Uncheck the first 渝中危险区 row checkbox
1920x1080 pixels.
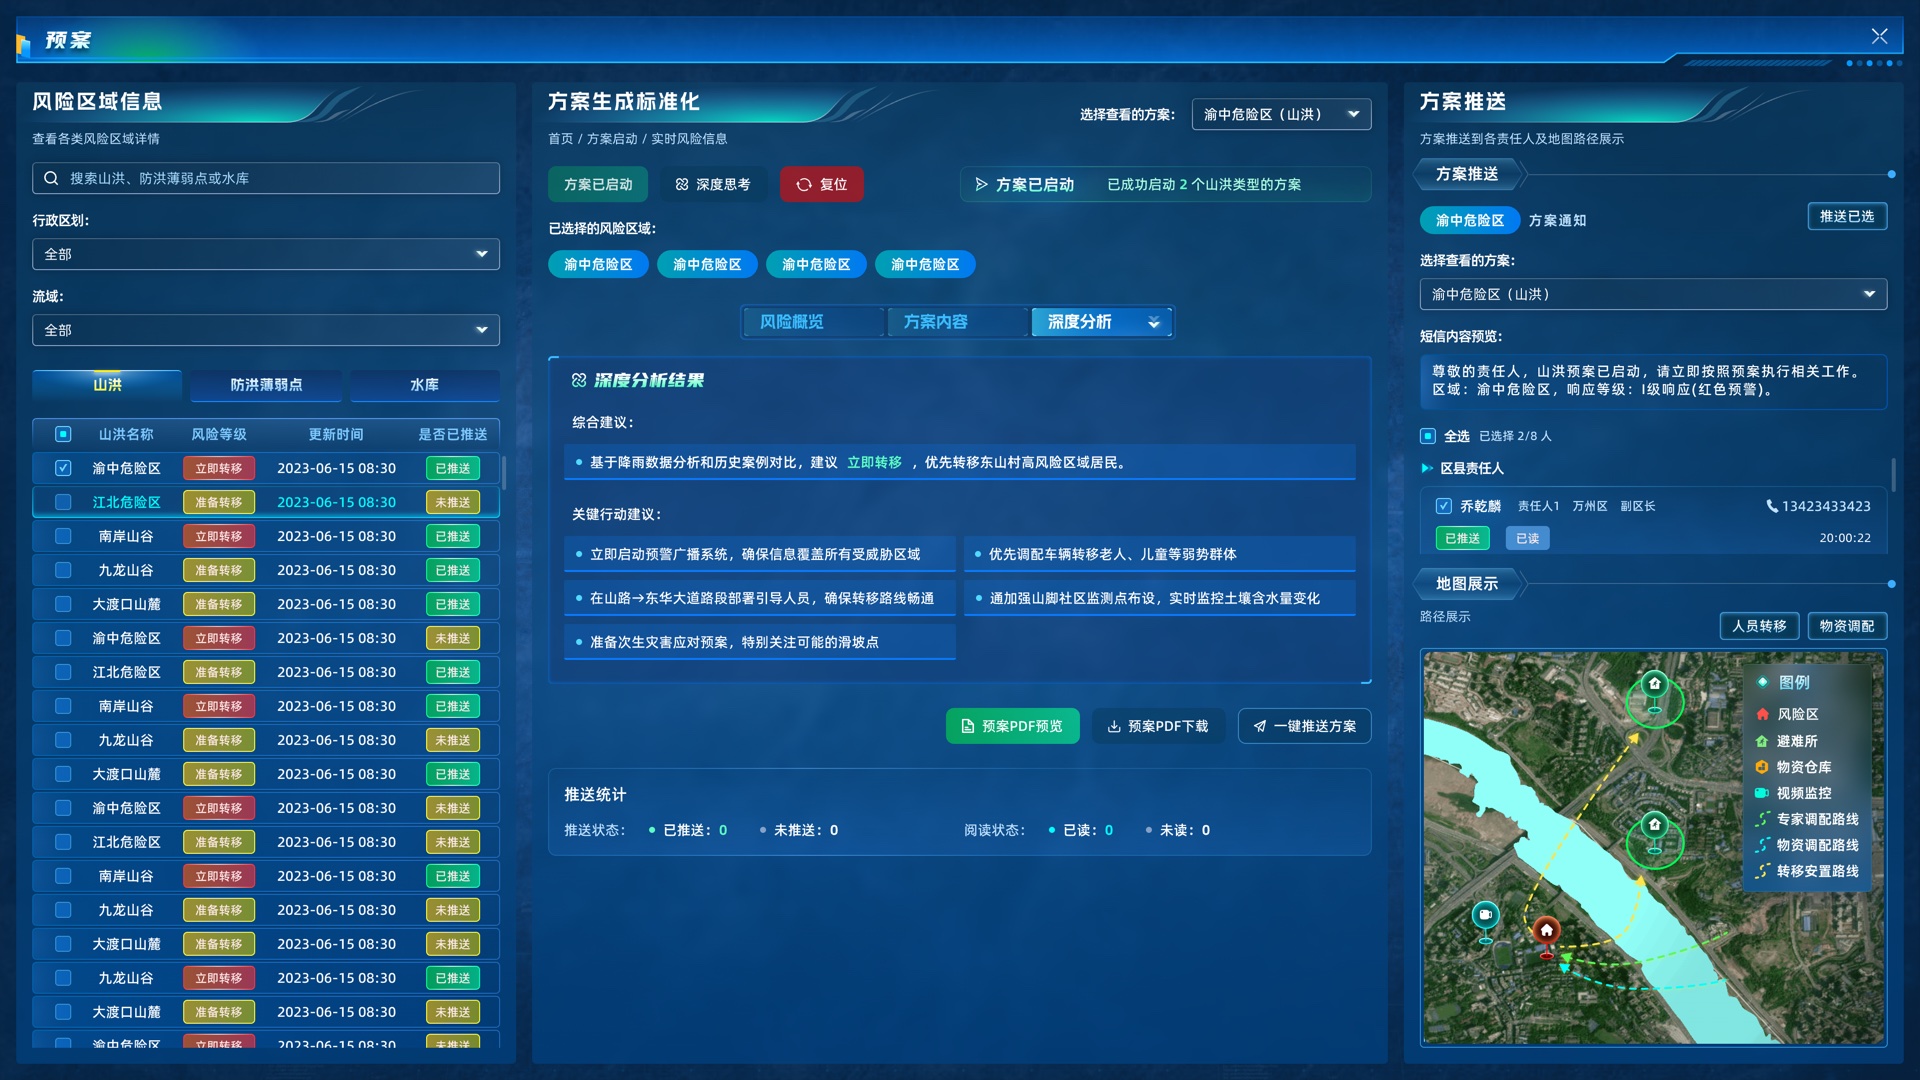point(63,468)
